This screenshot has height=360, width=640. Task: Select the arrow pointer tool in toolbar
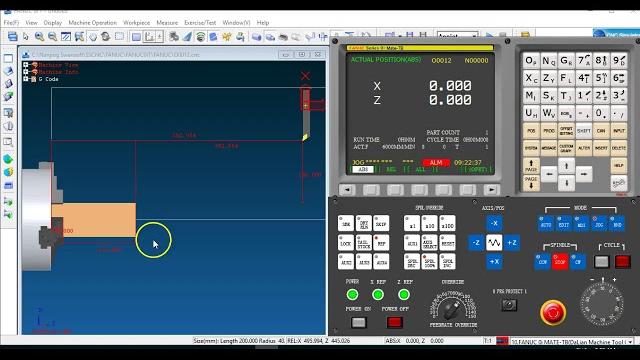coord(26,37)
